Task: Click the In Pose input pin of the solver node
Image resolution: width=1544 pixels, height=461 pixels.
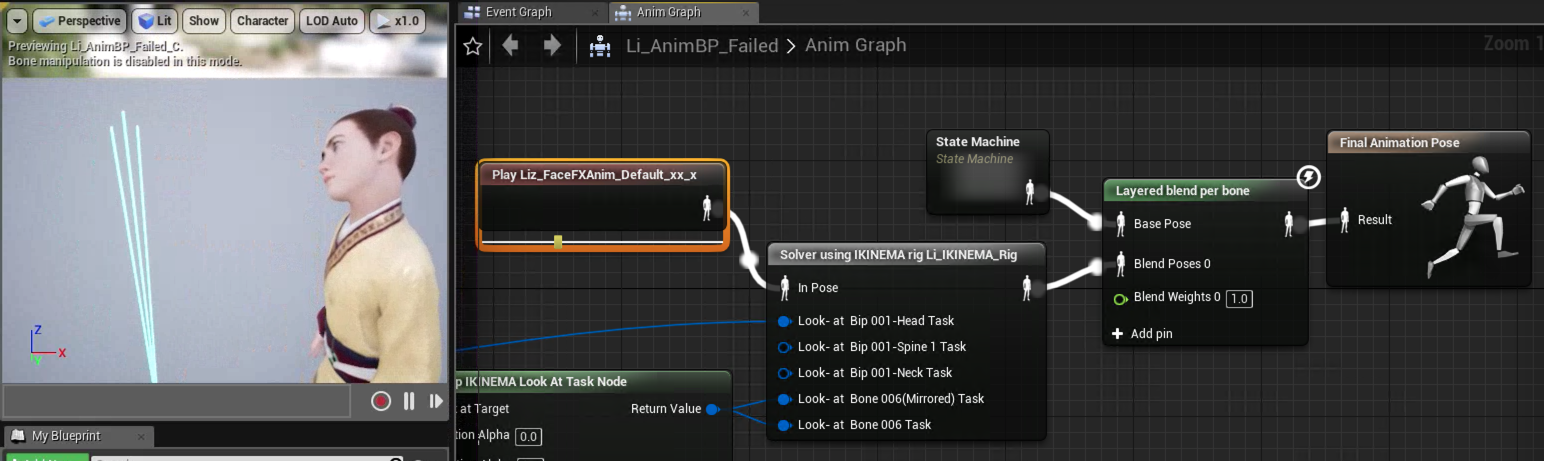Action: pyautogui.click(x=785, y=288)
